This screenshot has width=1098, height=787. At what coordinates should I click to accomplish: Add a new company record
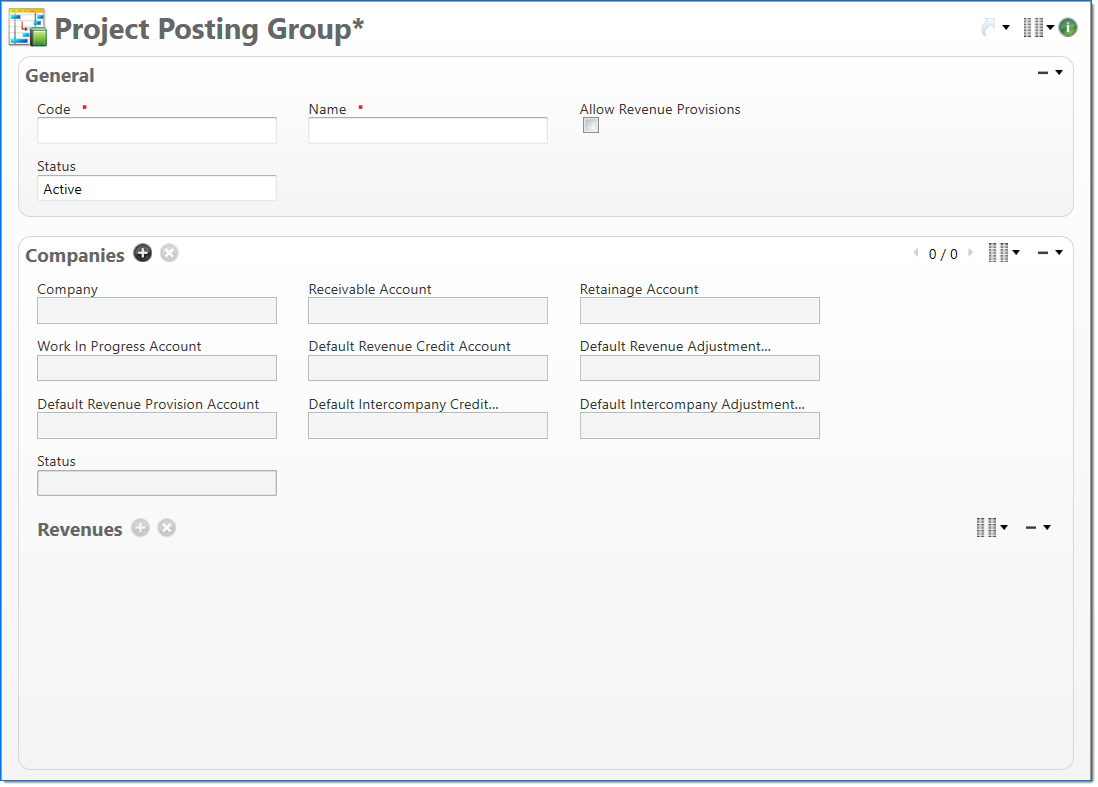pyautogui.click(x=143, y=254)
